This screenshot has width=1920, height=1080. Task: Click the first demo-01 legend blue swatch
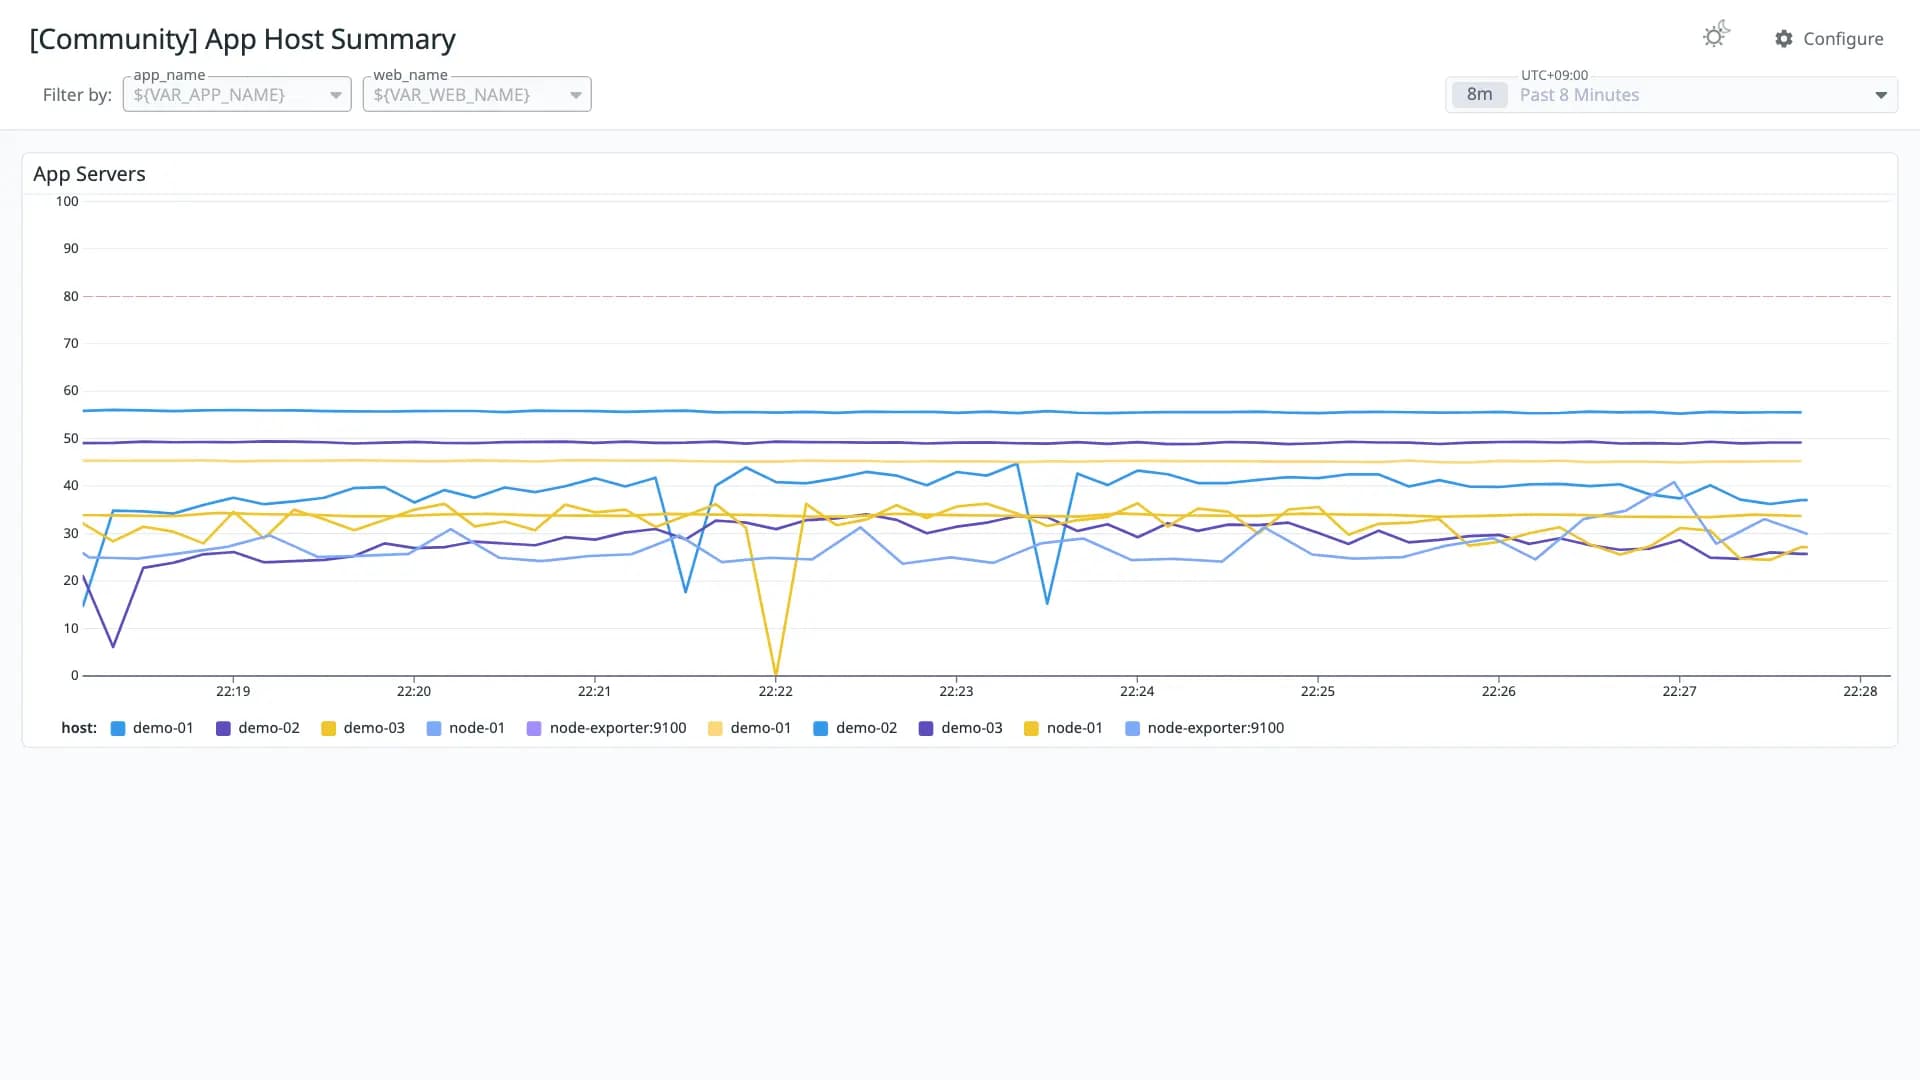[x=118, y=729]
